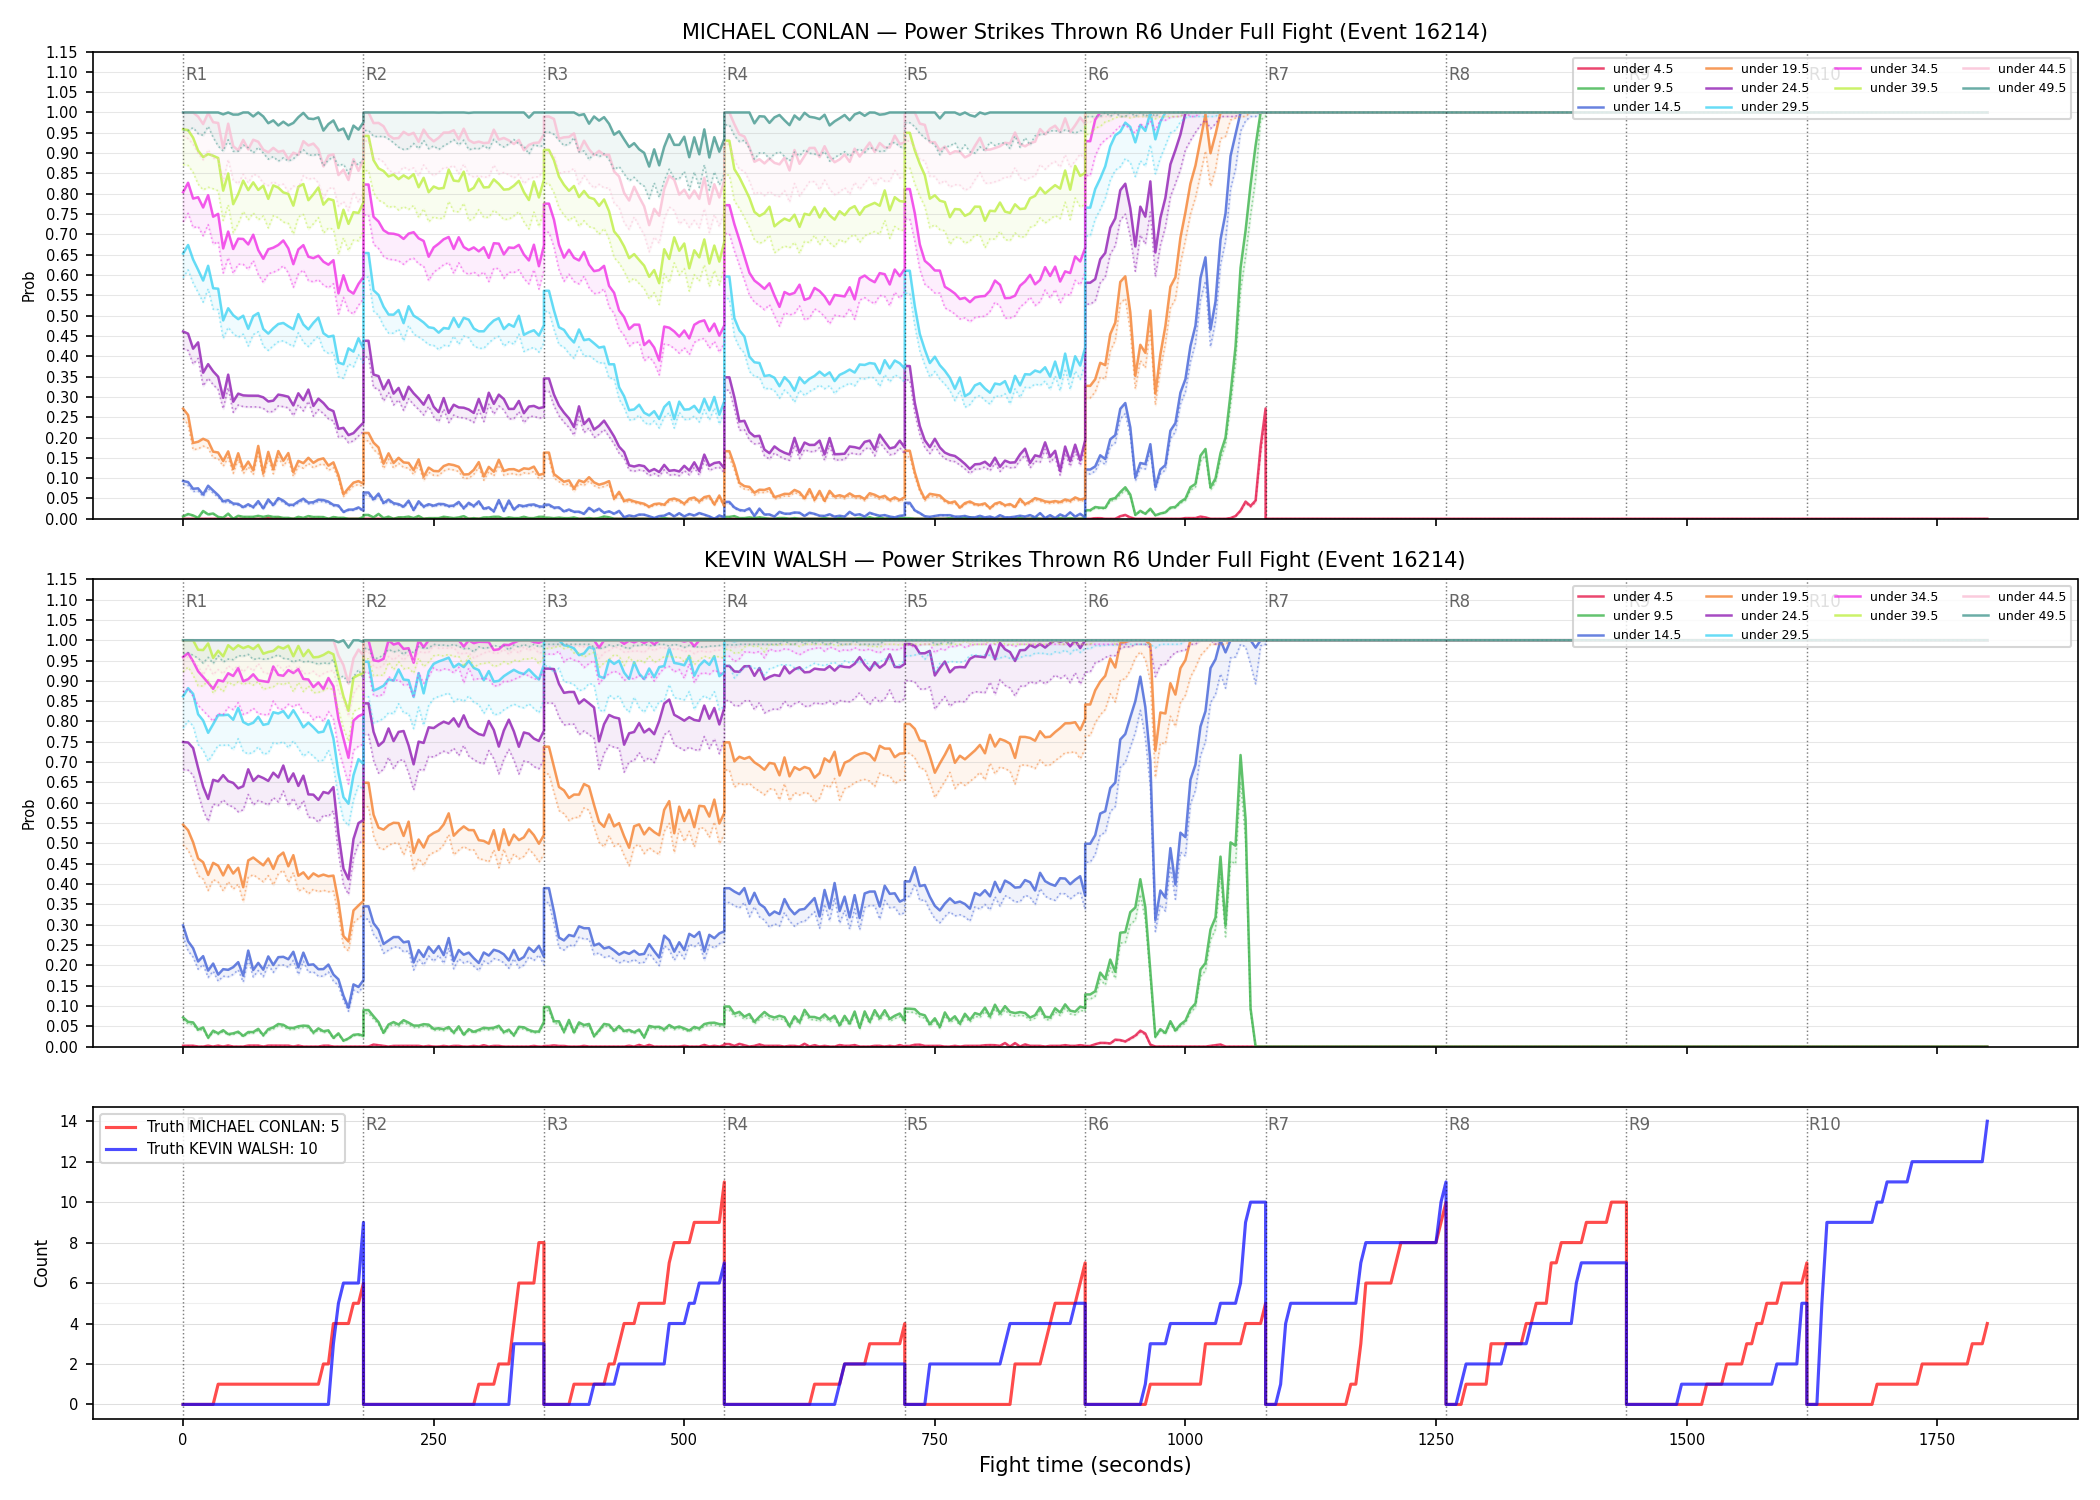
Task: Click x-axis tick label 500
Action: [x=684, y=1440]
